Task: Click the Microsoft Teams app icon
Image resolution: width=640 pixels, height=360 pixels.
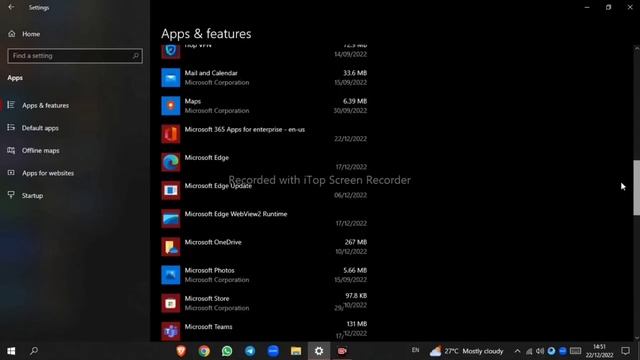Action: (x=171, y=331)
